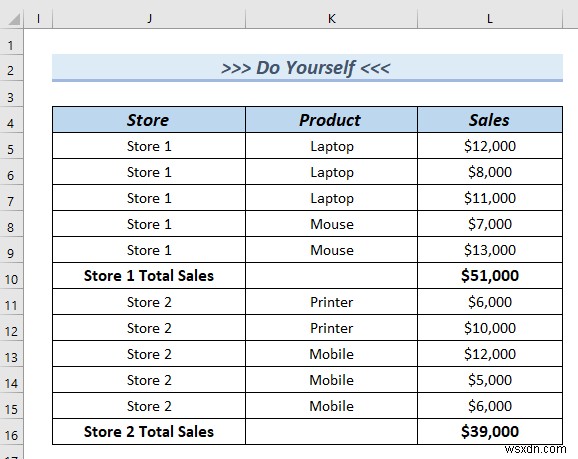Click the Select All corner triangle
Screen dimensions: 578x459
[x=12, y=19]
